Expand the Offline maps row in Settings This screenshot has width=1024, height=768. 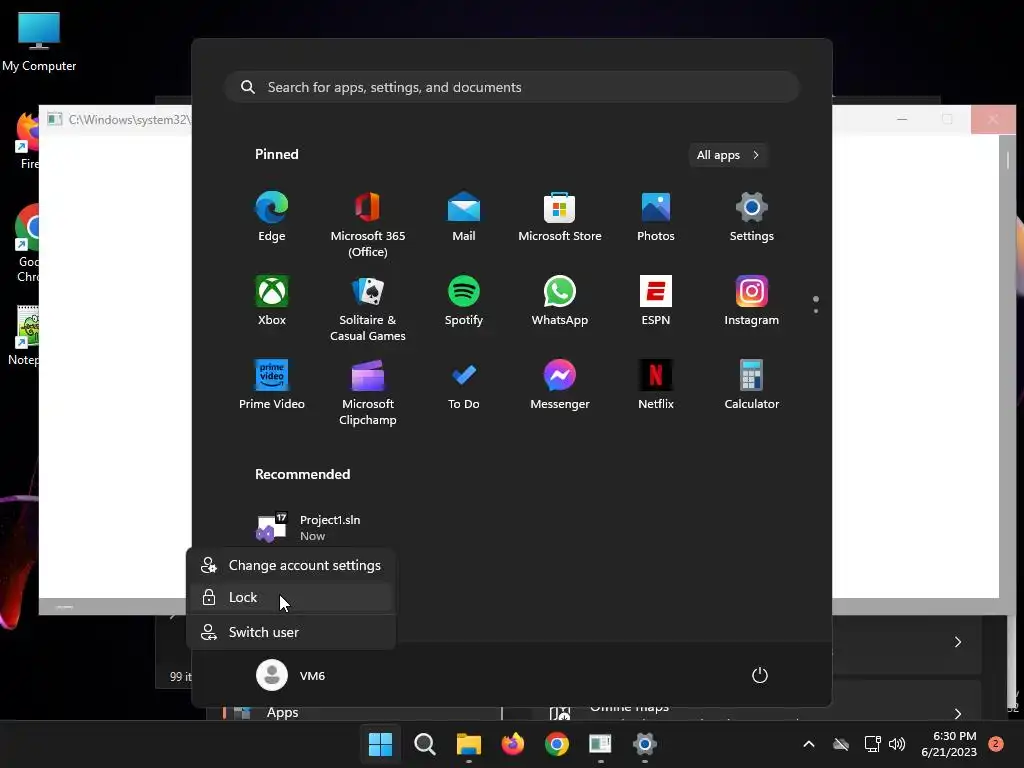(957, 713)
